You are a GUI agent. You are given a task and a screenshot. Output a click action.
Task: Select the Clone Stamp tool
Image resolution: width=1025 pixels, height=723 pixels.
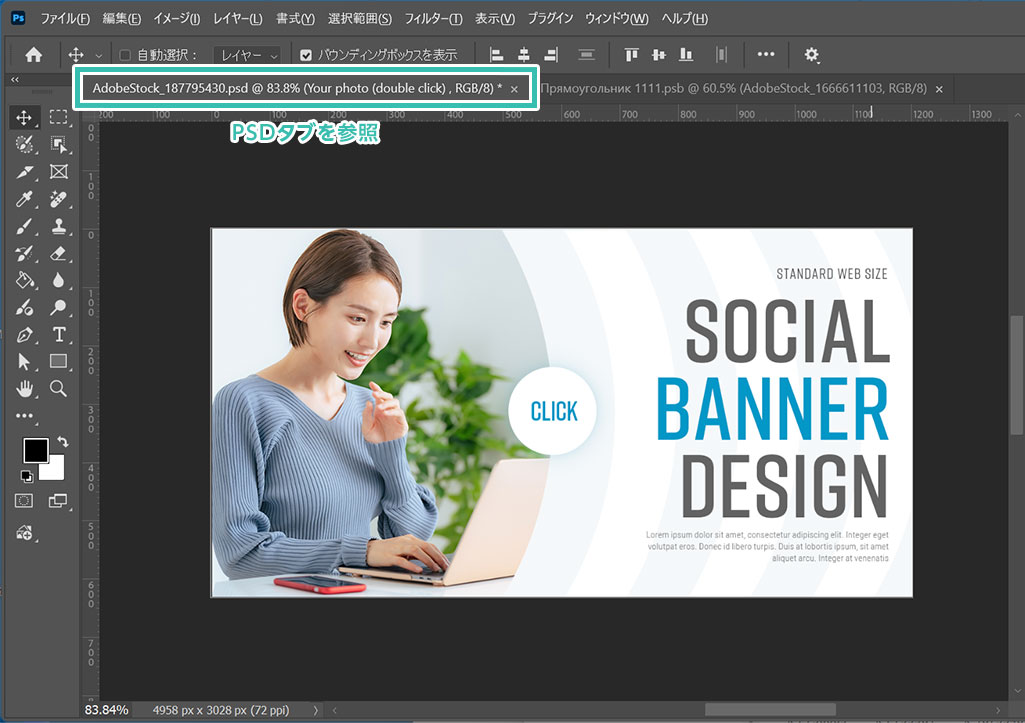click(58, 226)
